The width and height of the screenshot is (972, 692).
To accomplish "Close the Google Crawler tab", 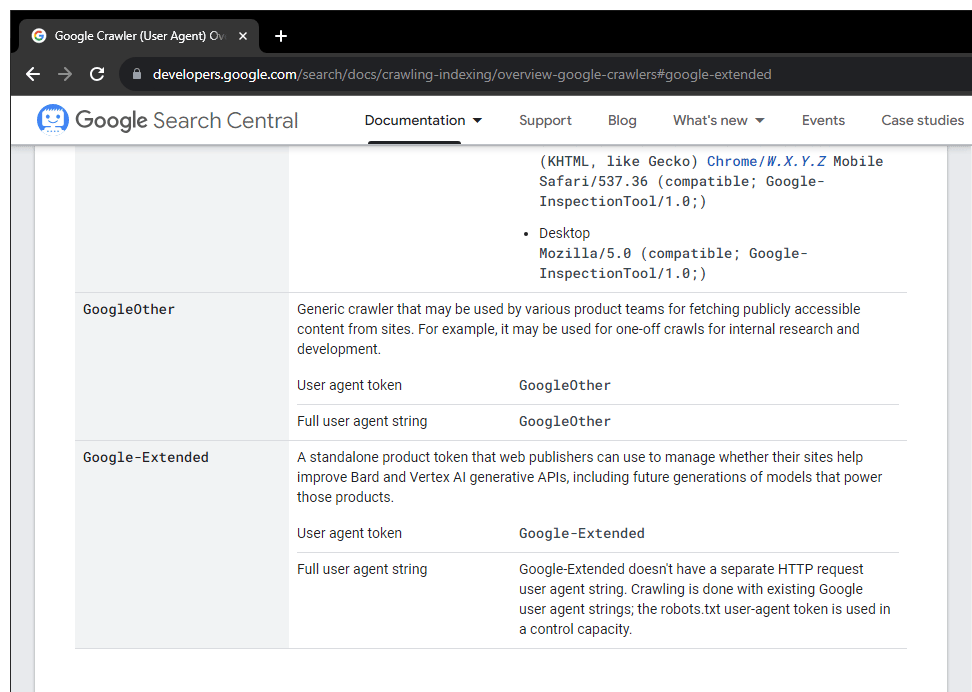I will [x=243, y=36].
